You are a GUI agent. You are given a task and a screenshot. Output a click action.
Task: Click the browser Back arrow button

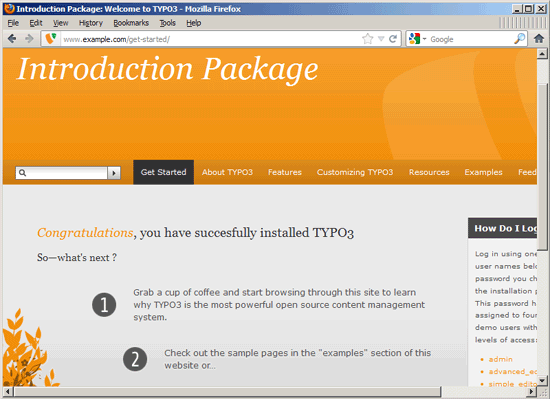pyautogui.click(x=12, y=39)
